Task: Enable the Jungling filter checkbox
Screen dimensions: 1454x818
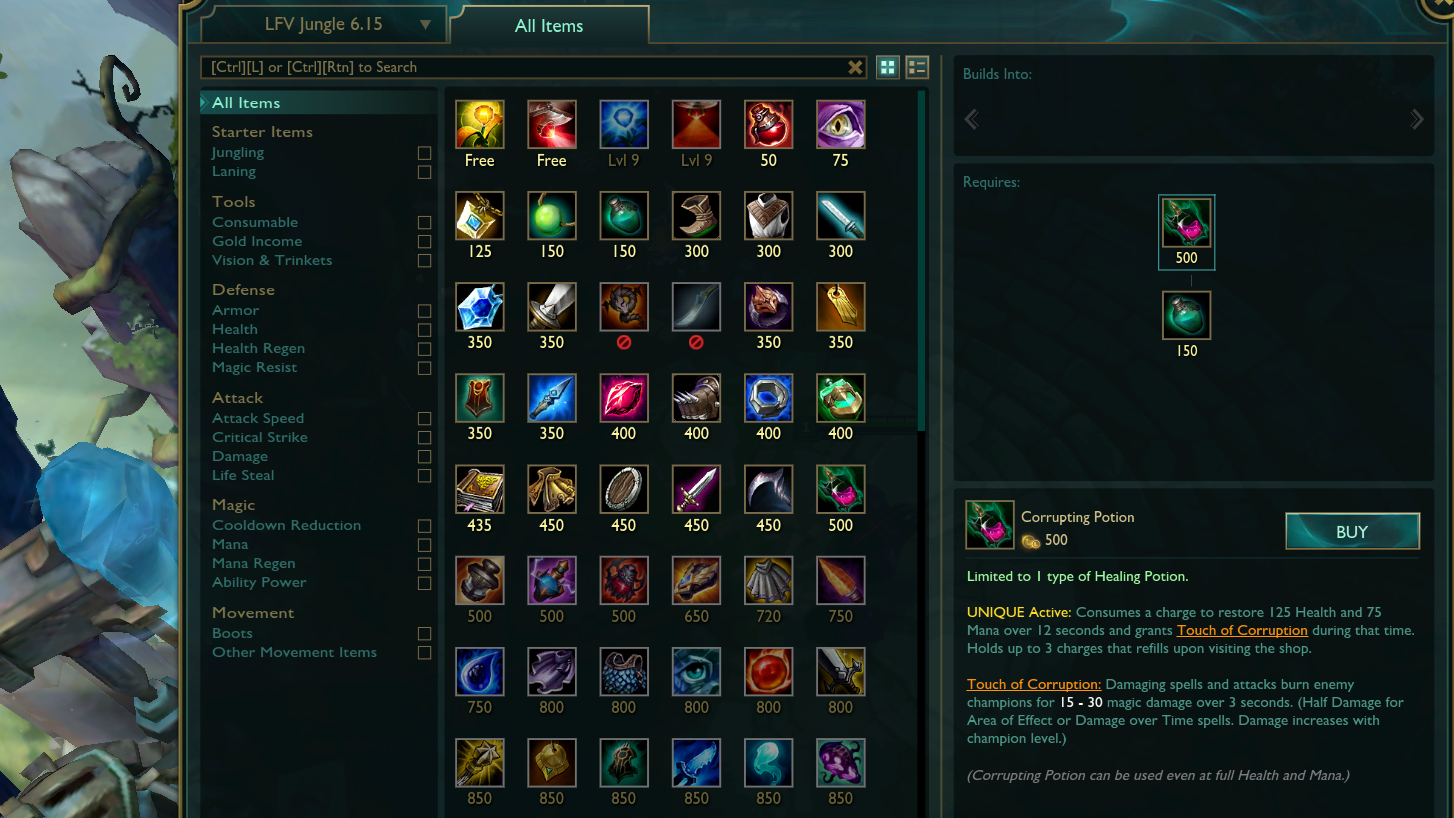Action: pyautogui.click(x=424, y=153)
